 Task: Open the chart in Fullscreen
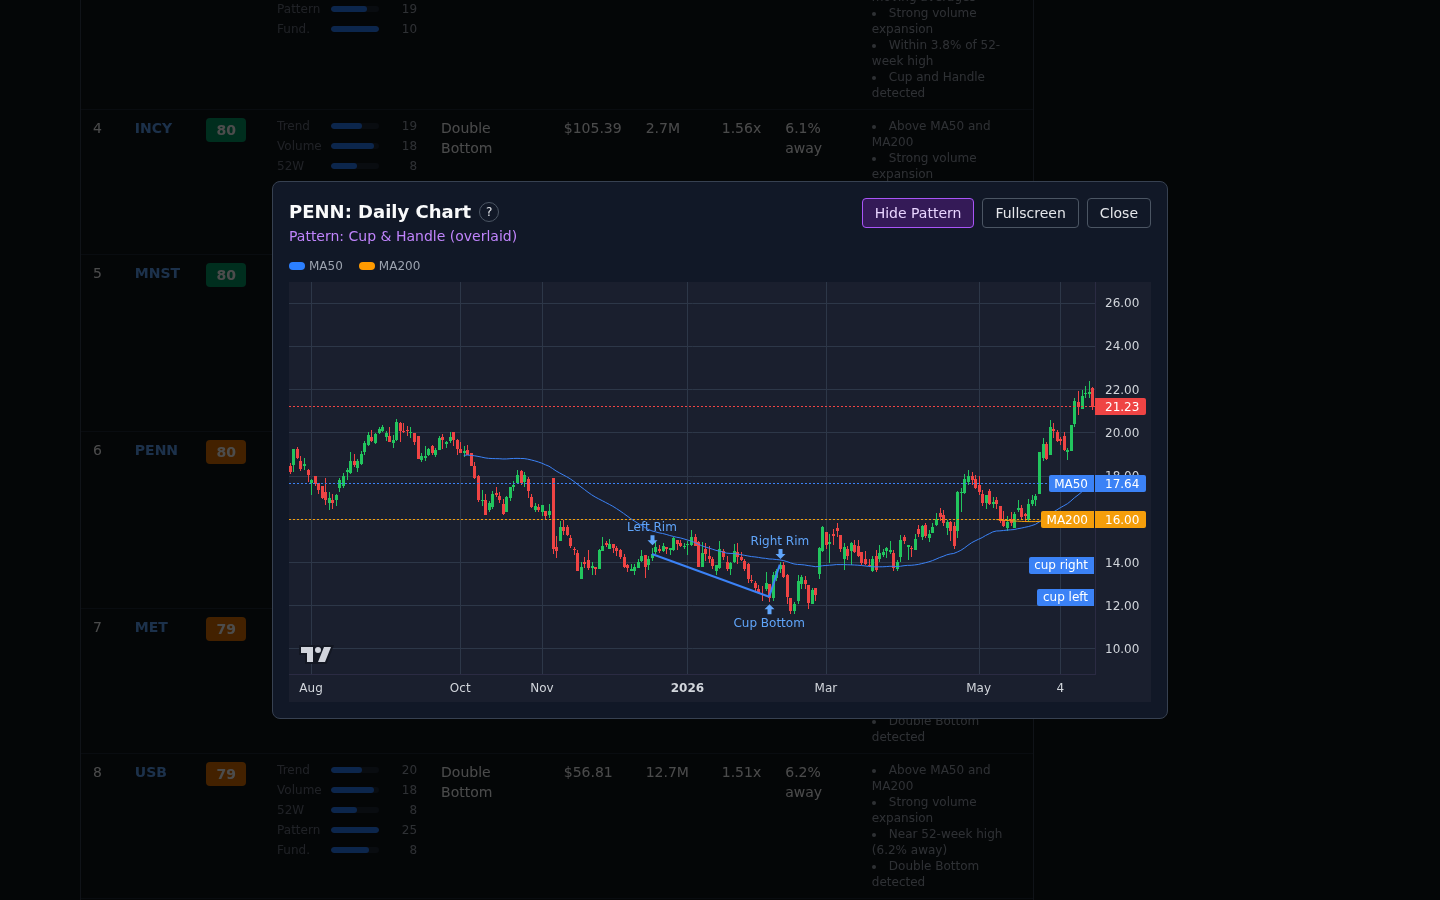[1030, 213]
